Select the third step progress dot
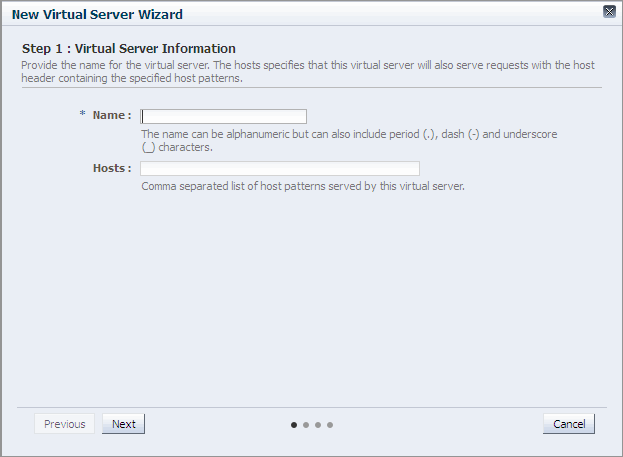The image size is (623, 457). pos(318,425)
